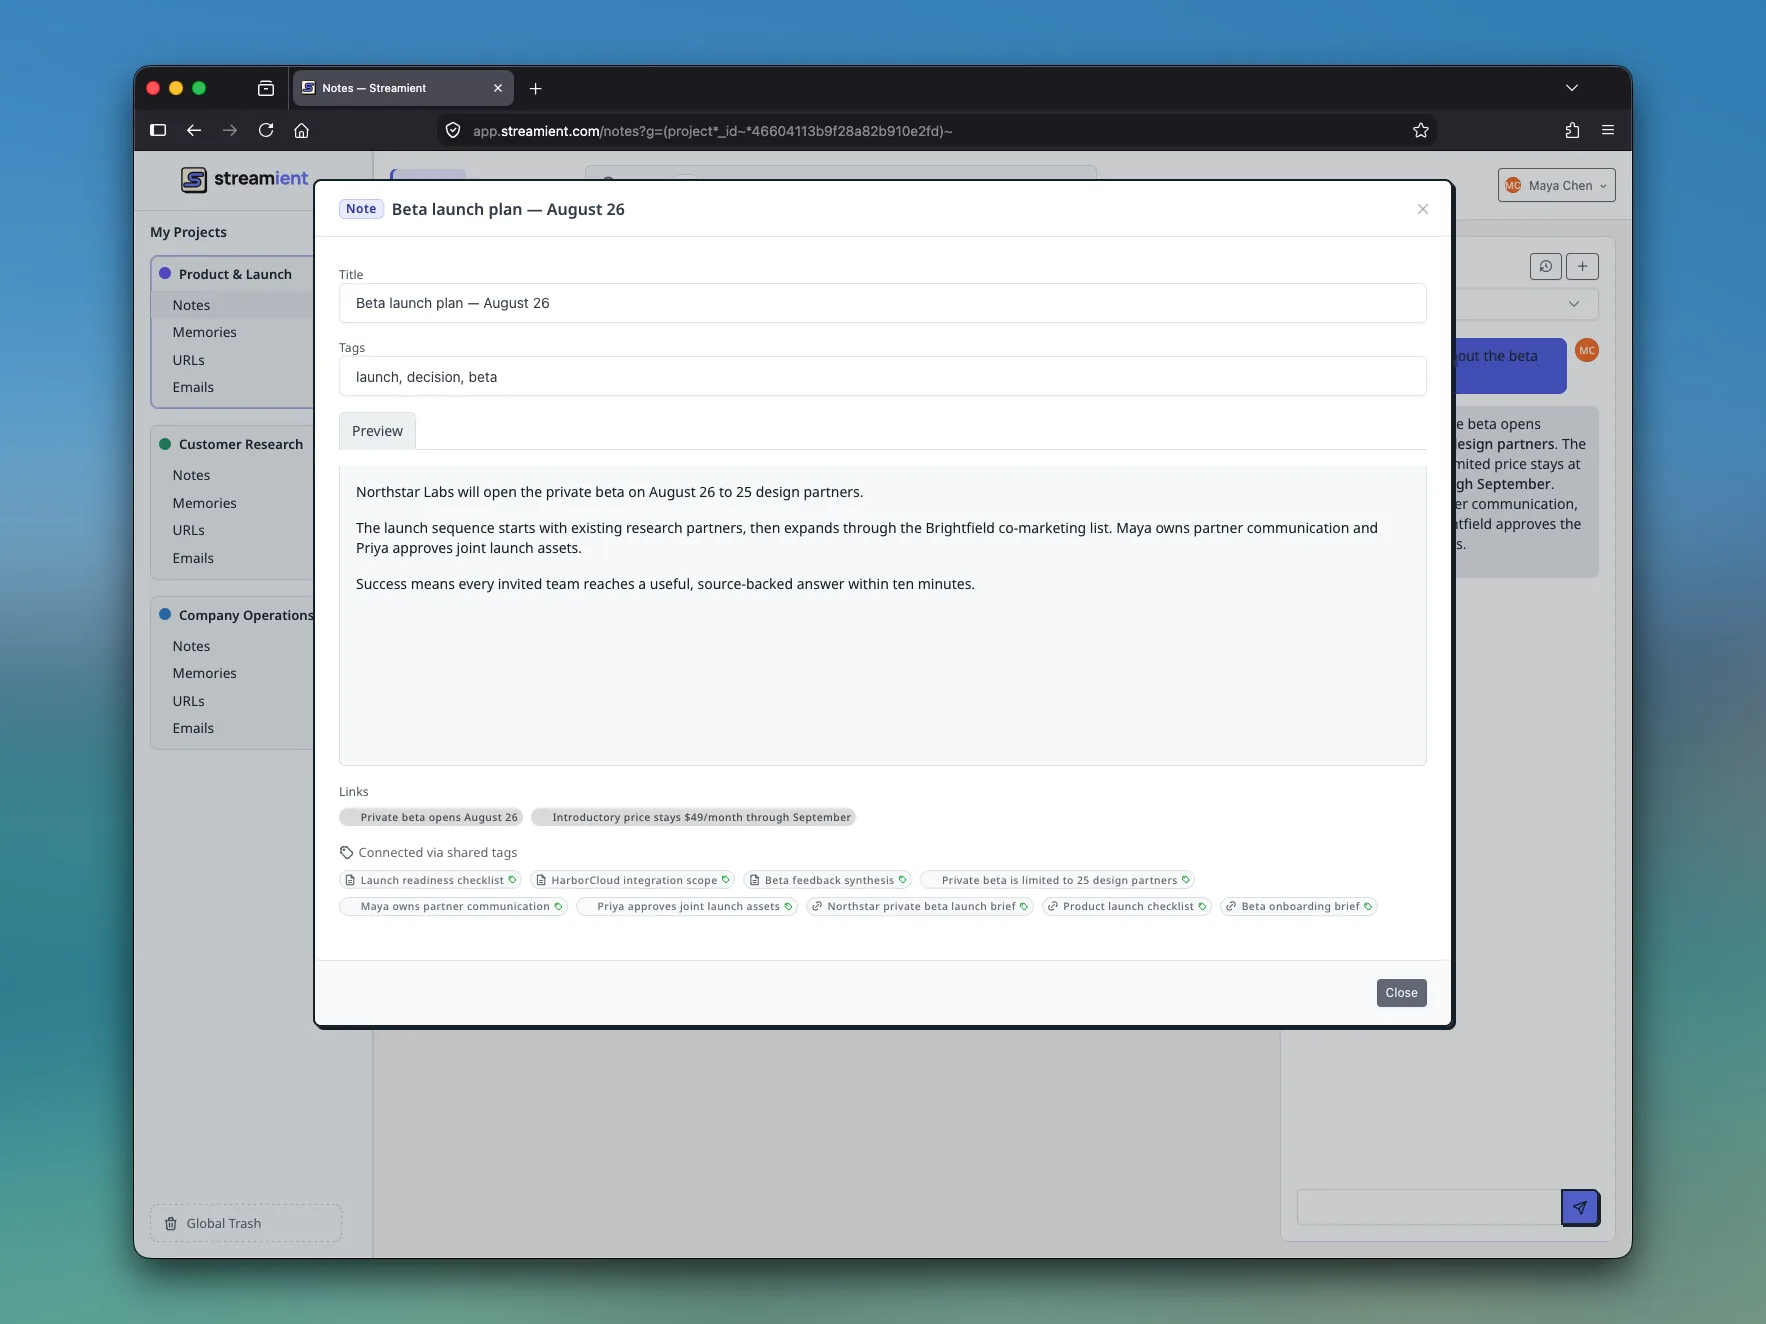
Task: Open the Northstar private beta launch brief link
Action: coord(919,906)
